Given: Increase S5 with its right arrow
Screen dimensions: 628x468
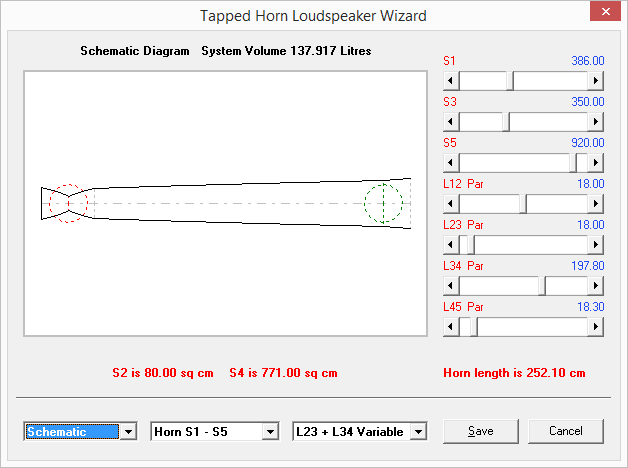Looking at the screenshot, I should (596, 163).
